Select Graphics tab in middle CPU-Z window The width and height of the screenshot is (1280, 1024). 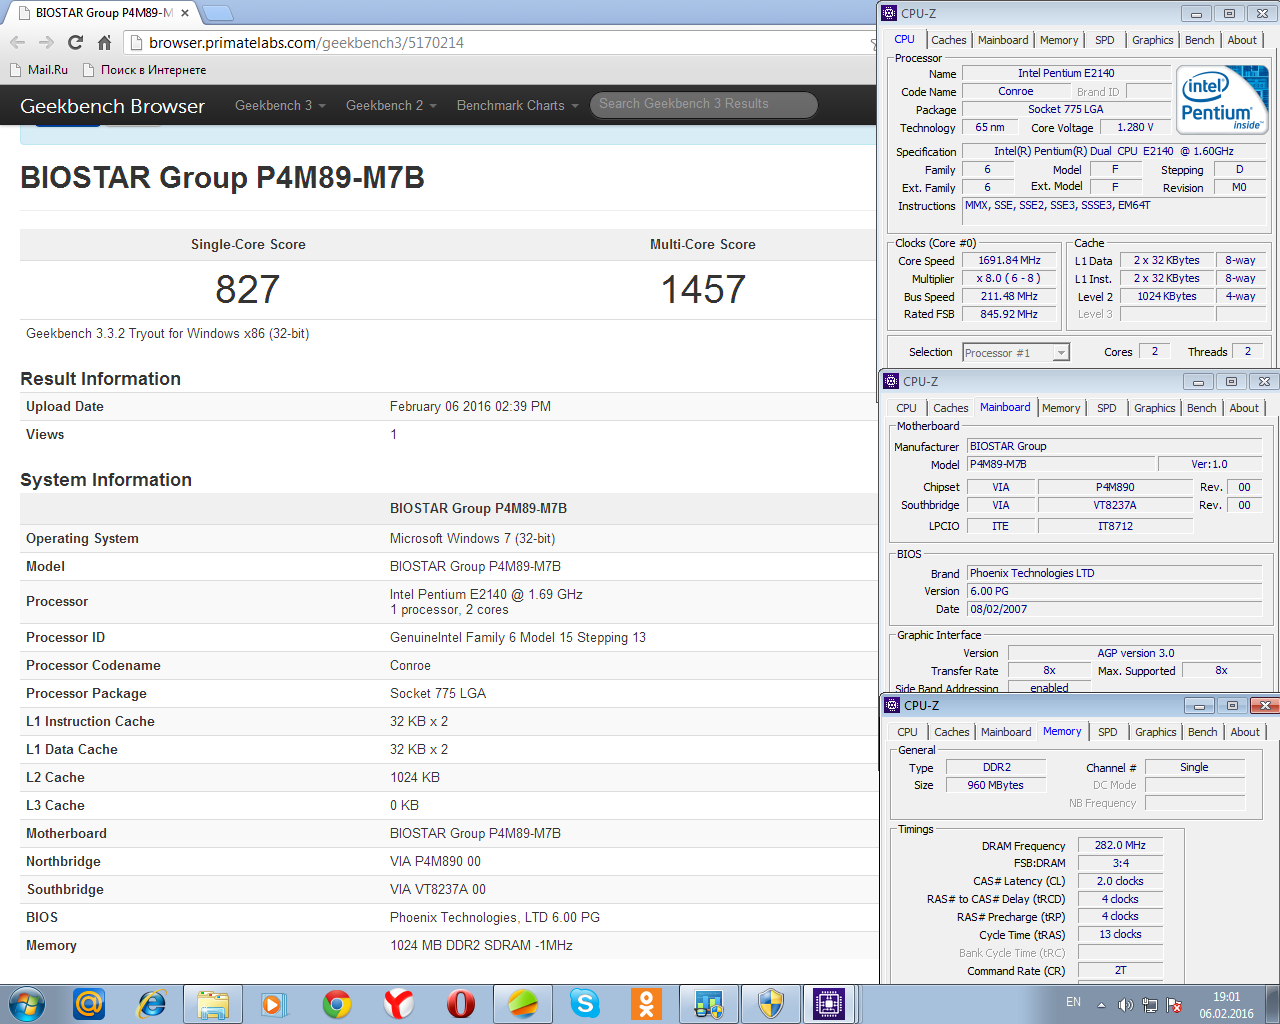1154,408
